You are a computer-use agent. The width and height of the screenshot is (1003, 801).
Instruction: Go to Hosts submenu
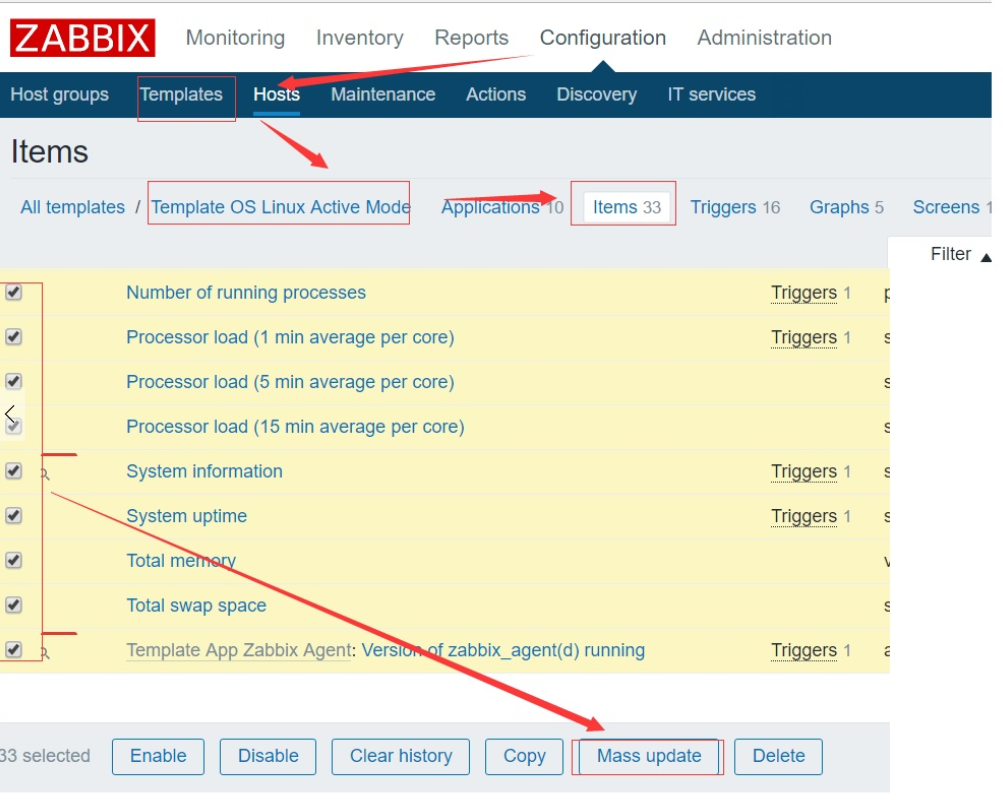(276, 95)
